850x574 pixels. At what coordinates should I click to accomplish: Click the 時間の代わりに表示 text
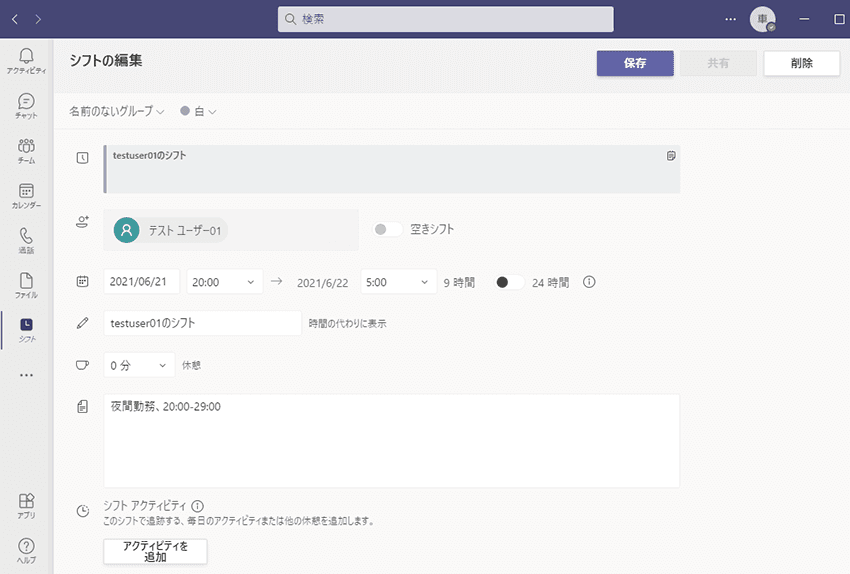347,324
